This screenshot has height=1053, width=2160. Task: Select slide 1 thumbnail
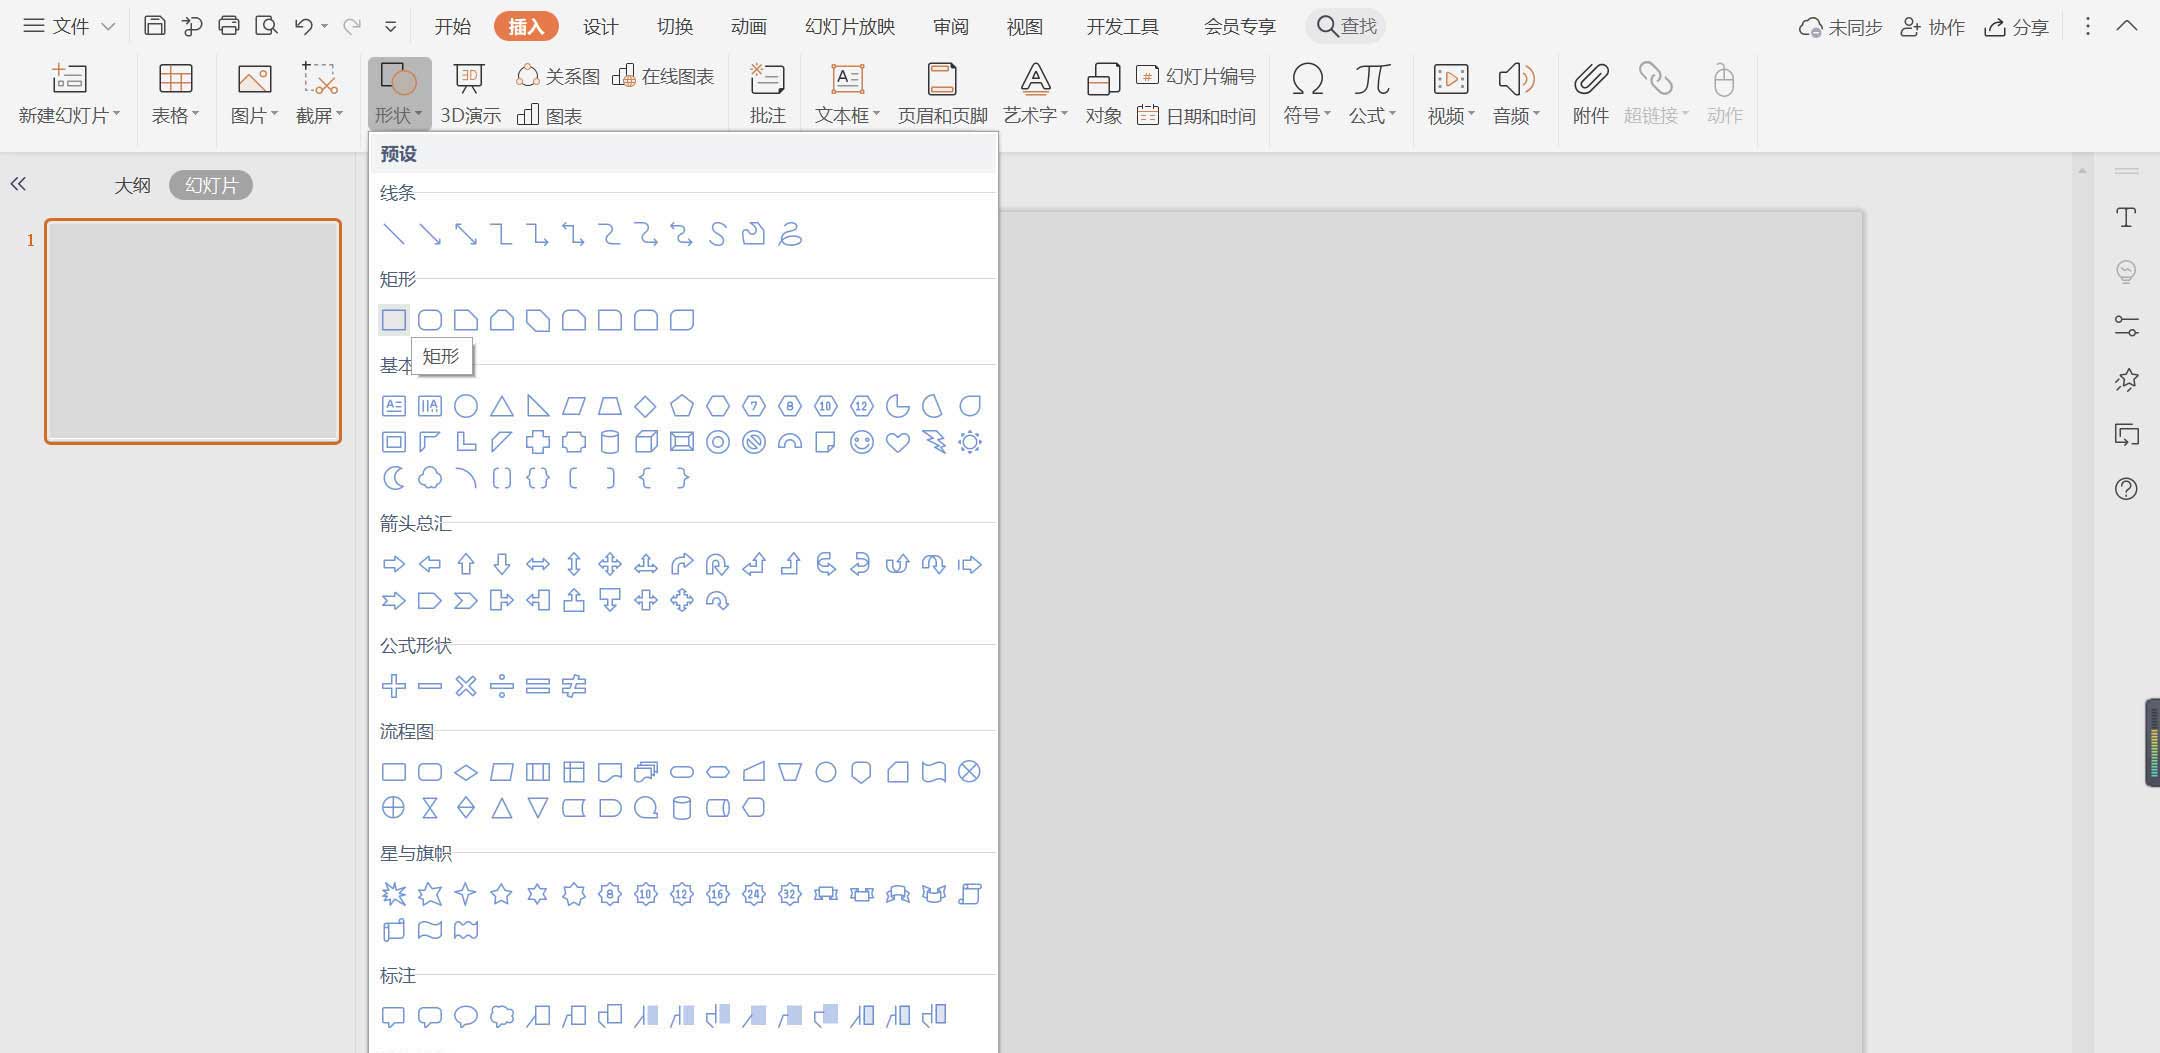193,331
